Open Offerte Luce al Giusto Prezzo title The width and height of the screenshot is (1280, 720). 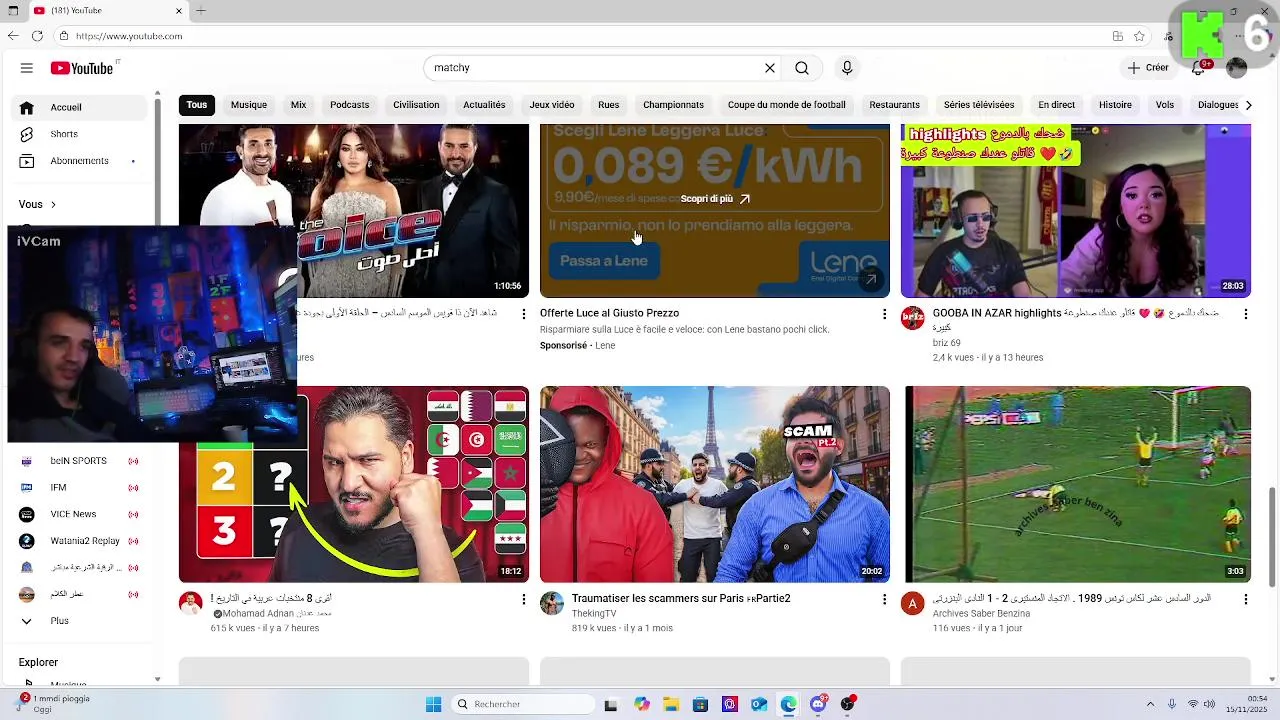pos(609,313)
